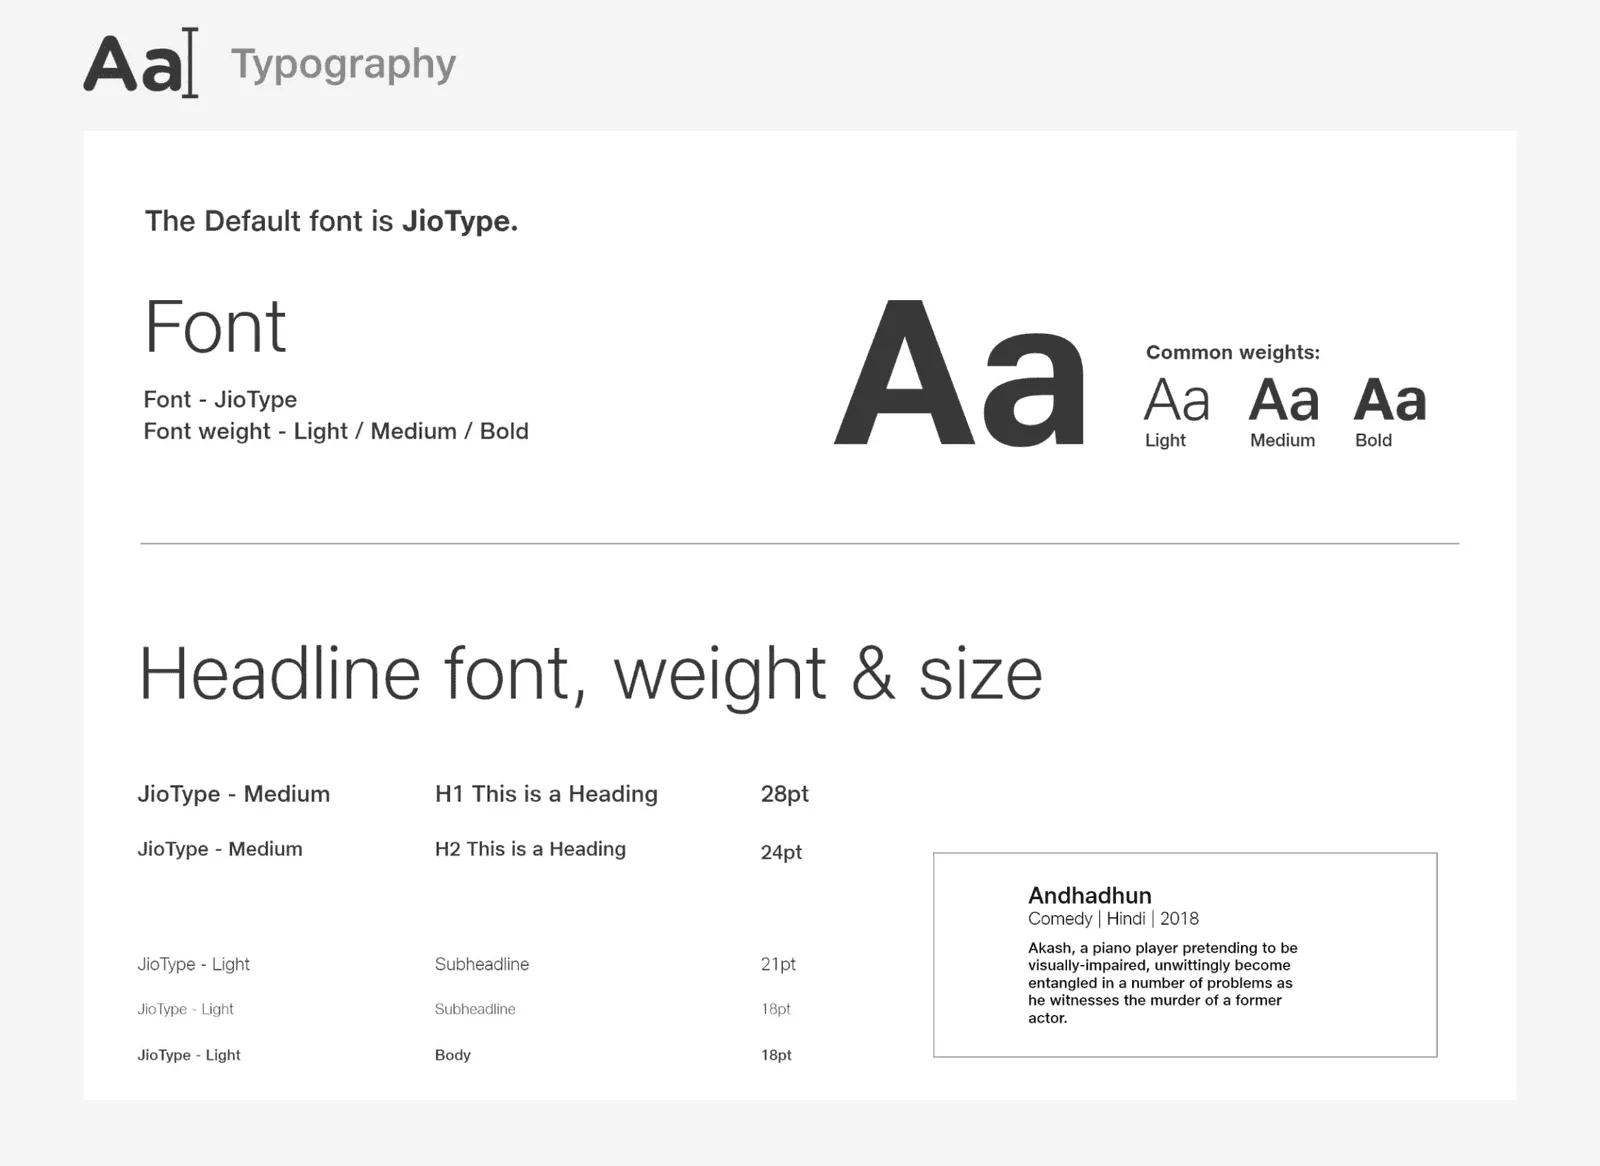
Task: Click 'H2 This is a Heading'
Action: [530, 849]
